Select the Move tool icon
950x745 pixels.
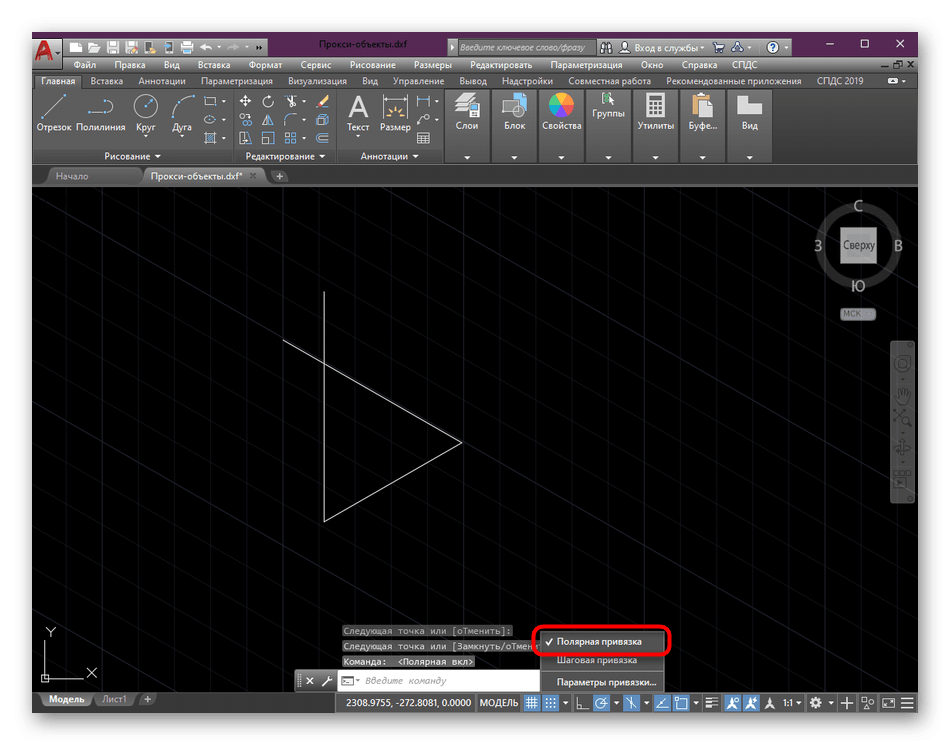(245, 101)
